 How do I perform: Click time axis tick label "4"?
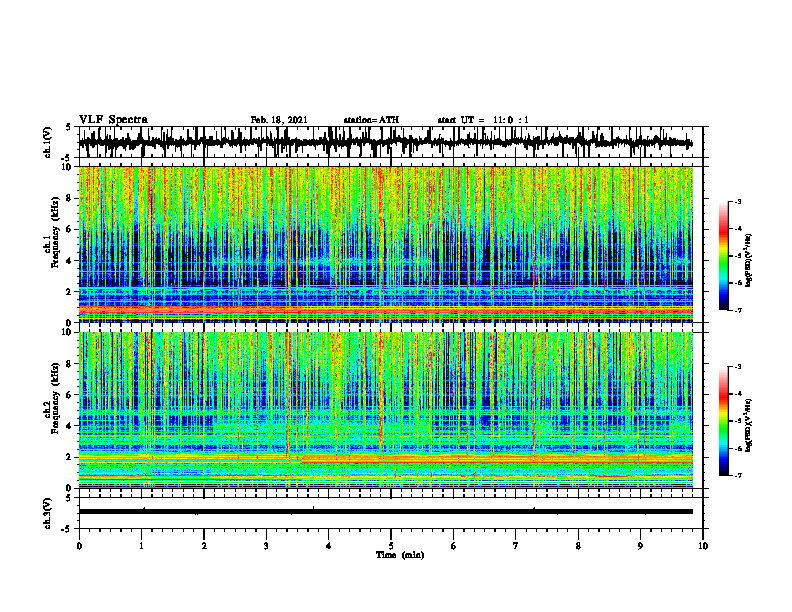point(329,546)
